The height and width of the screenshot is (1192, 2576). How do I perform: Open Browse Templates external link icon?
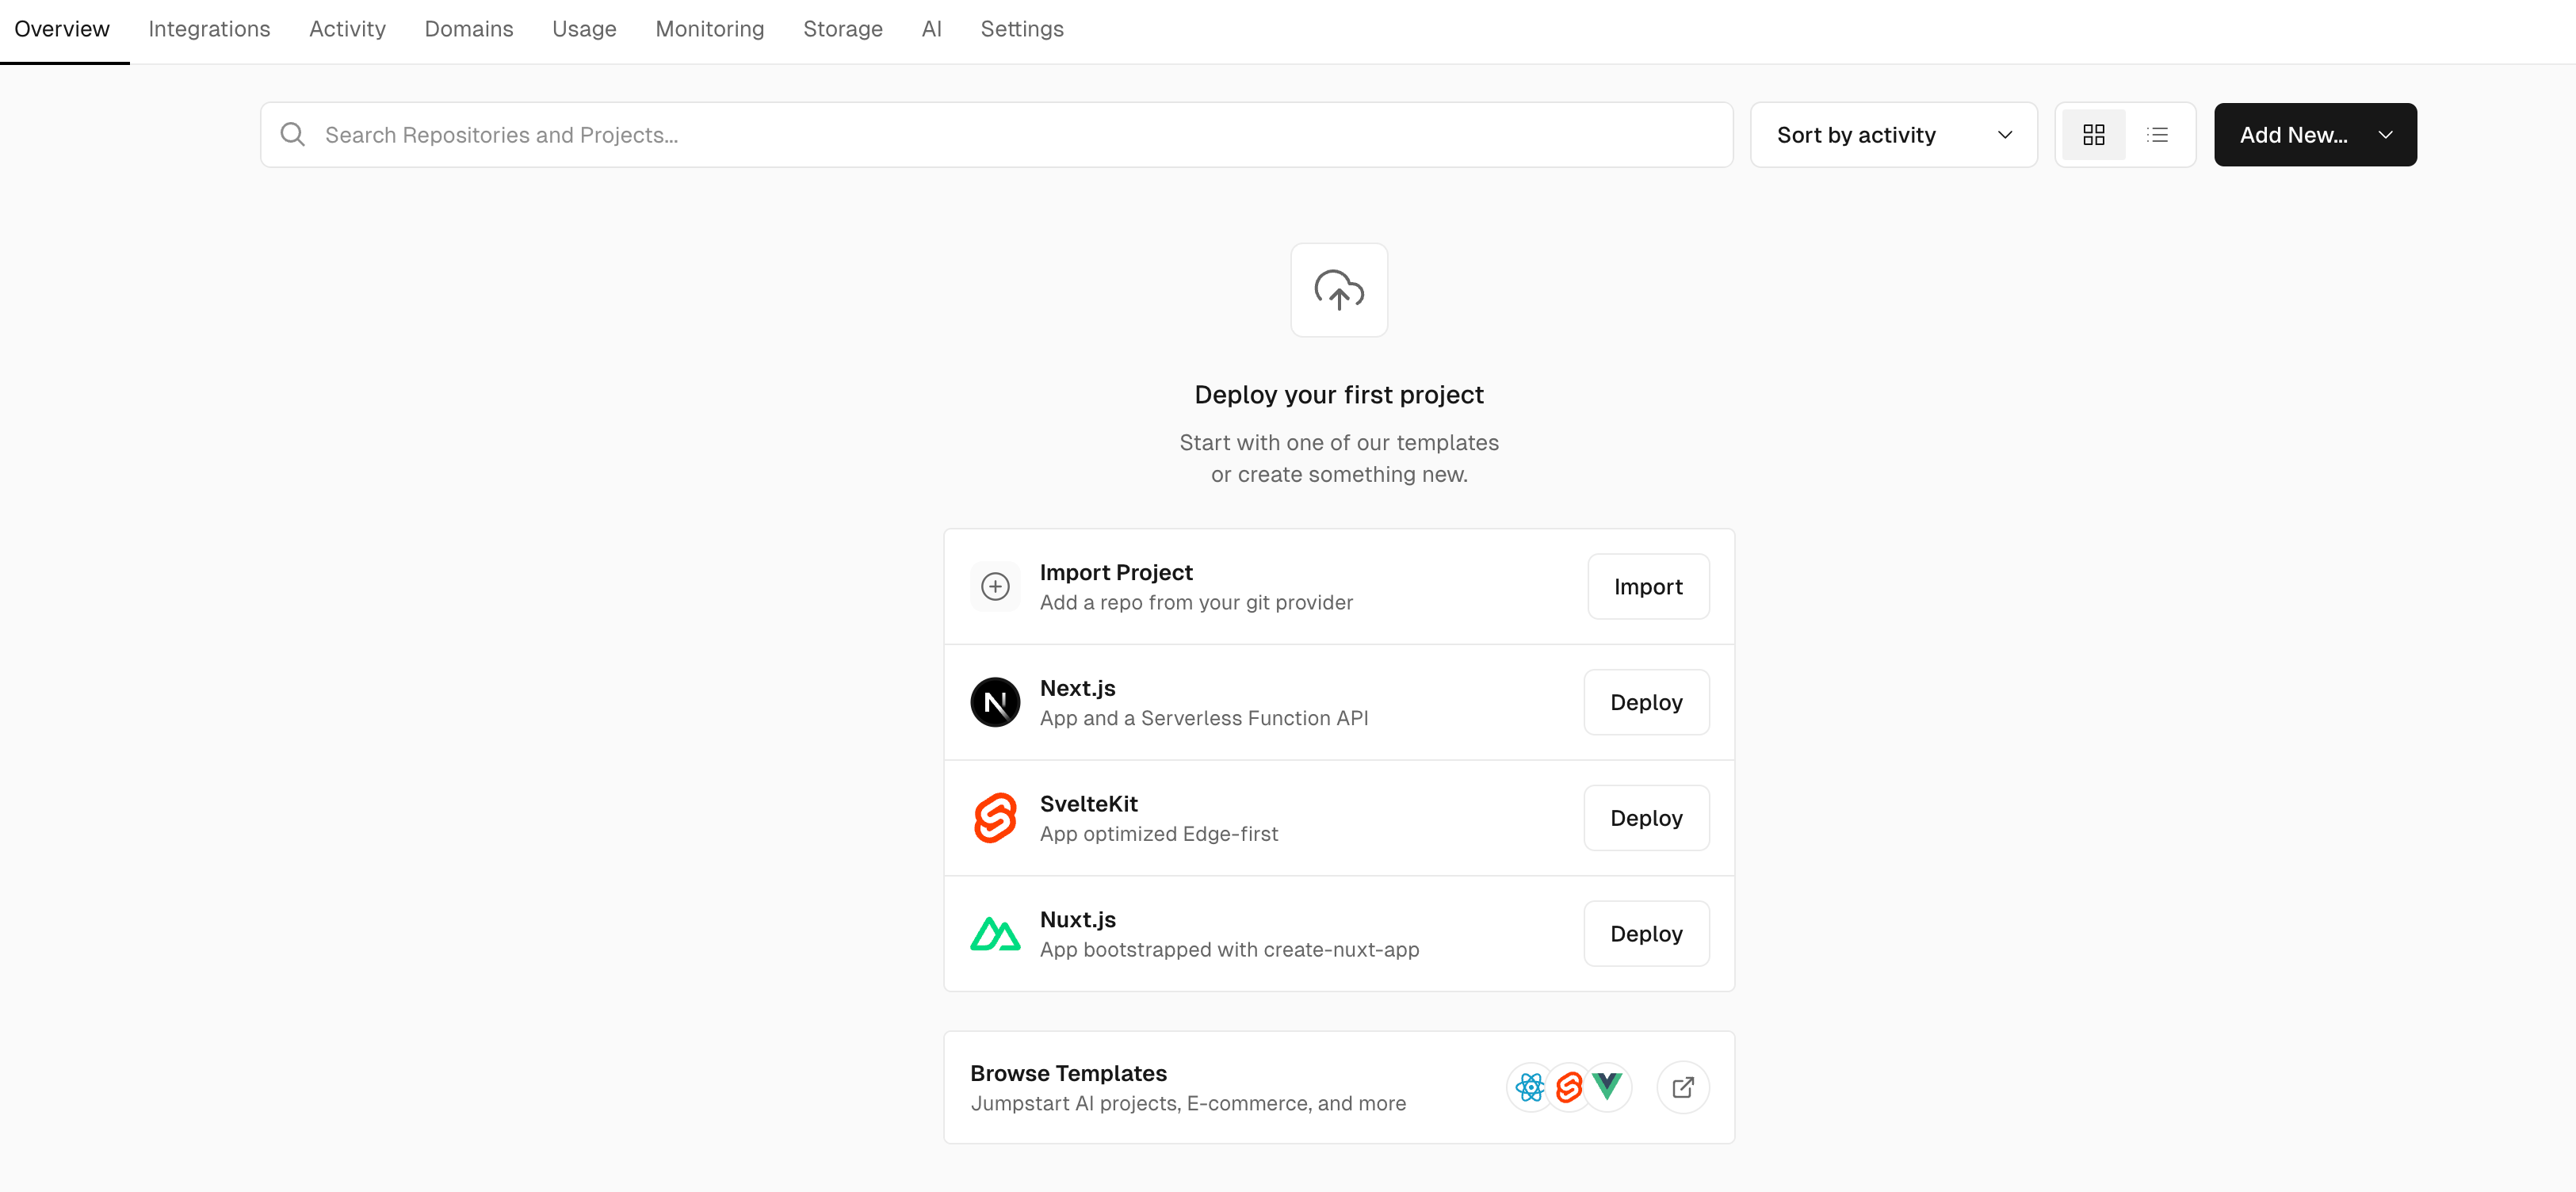pos(1683,1087)
